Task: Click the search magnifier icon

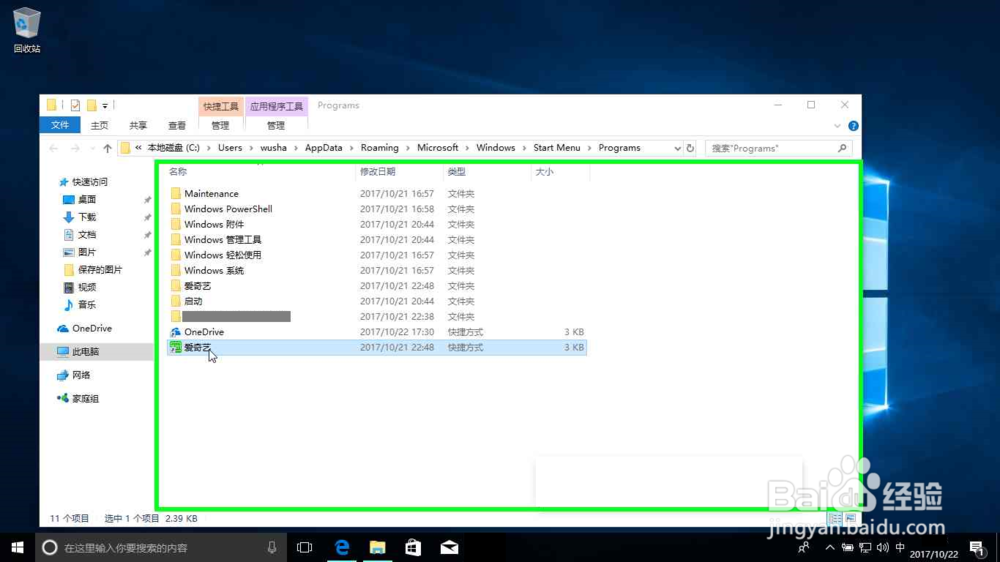Action: pyautogui.click(x=842, y=148)
